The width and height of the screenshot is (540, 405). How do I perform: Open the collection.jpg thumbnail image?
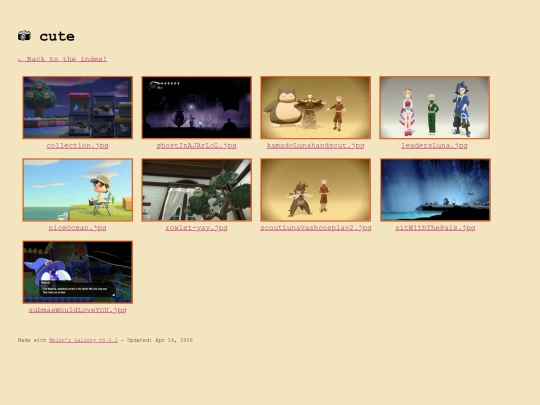77,107
